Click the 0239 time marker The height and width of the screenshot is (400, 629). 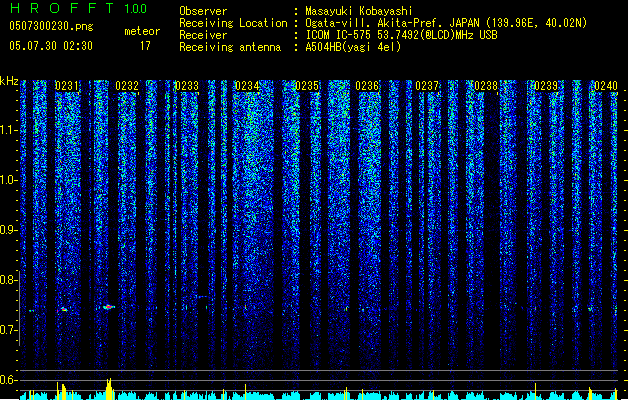click(546, 86)
